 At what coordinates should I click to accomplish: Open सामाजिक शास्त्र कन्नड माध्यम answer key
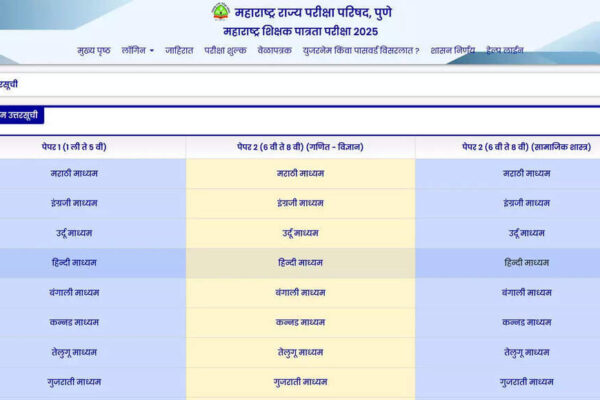(x=527, y=322)
